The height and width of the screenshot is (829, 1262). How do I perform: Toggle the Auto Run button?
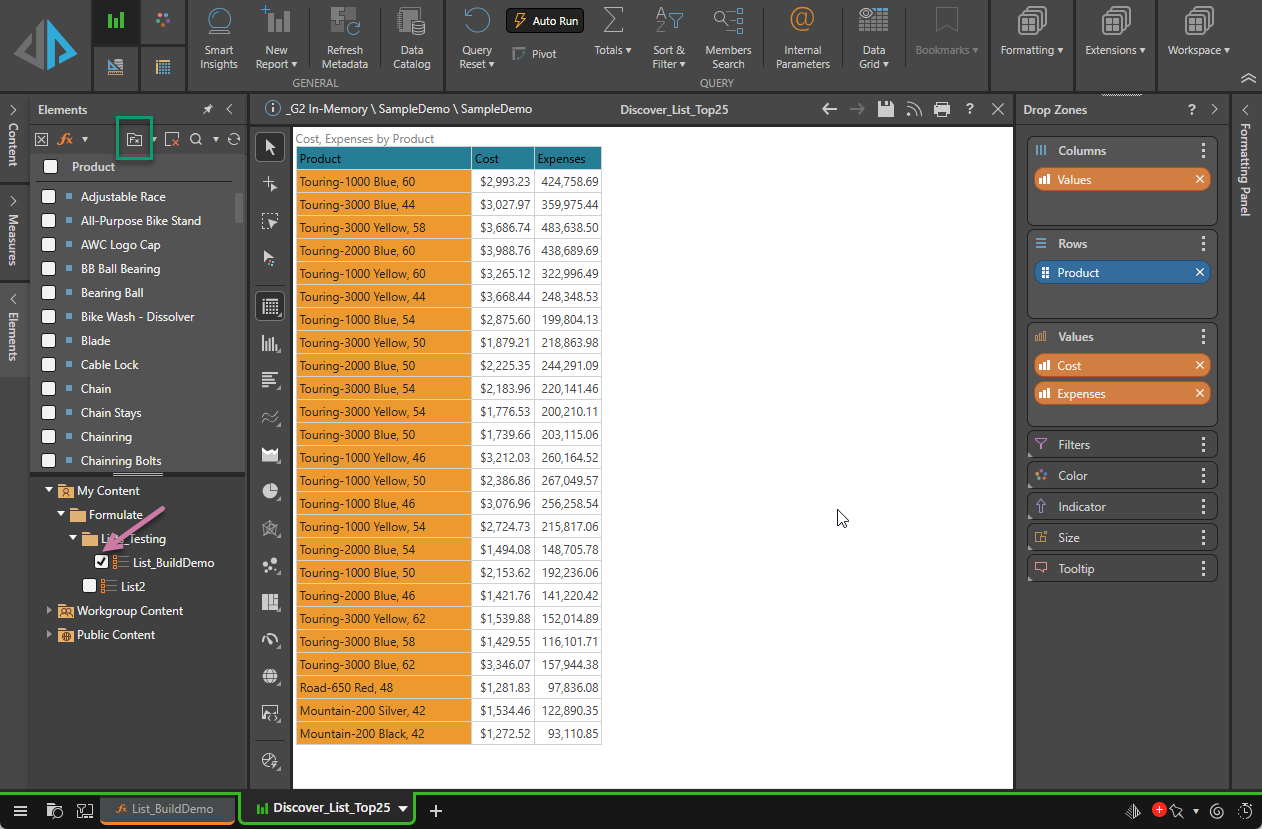[545, 21]
